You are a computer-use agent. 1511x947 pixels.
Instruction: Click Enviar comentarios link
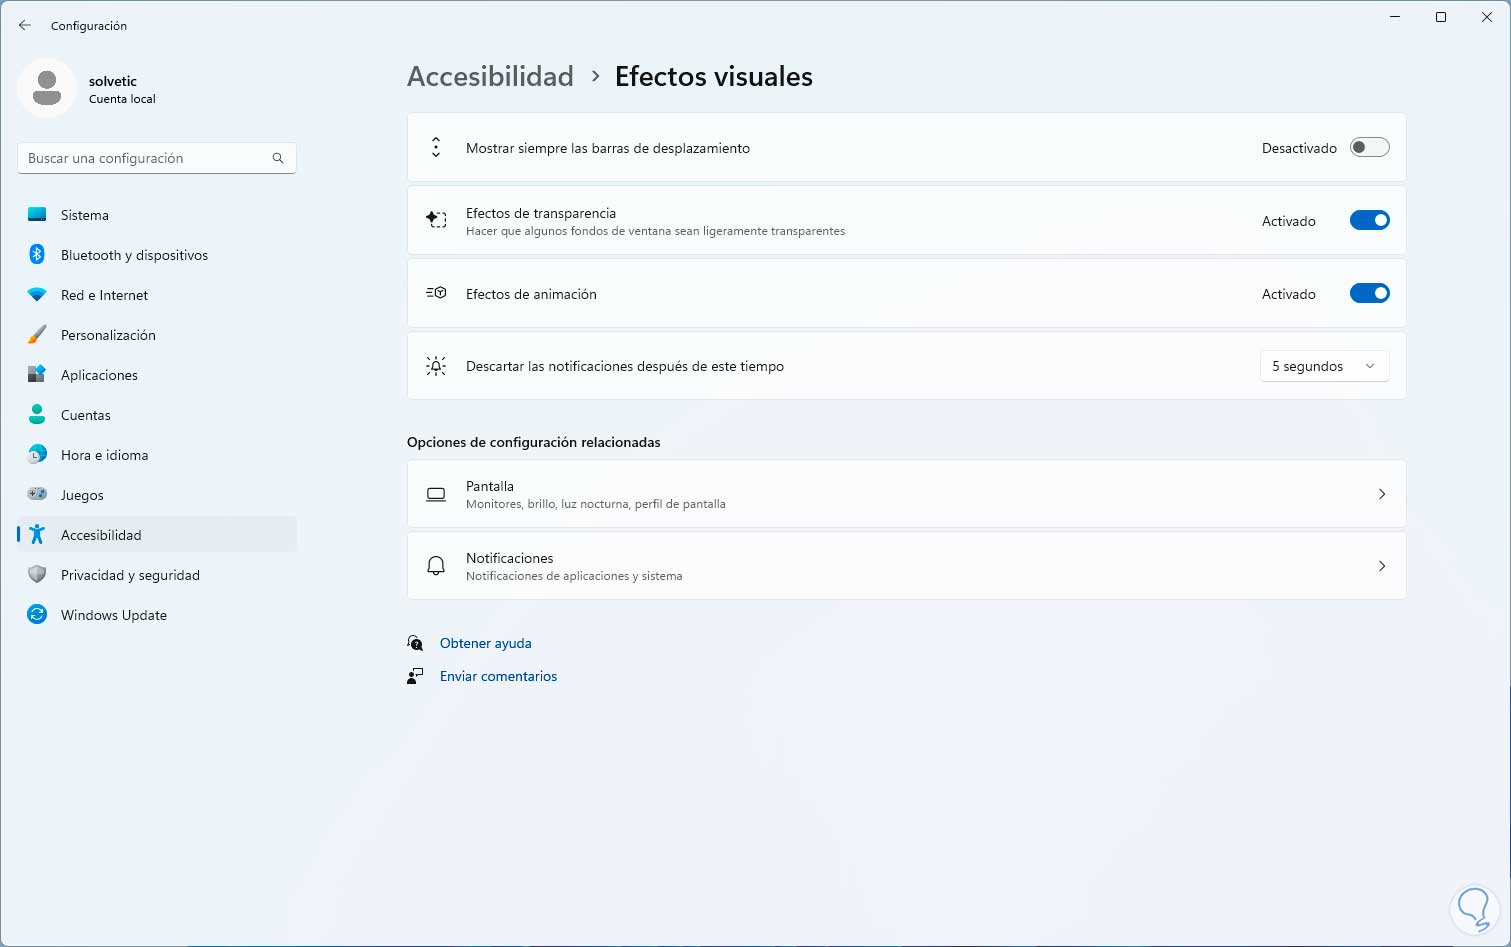[498, 676]
